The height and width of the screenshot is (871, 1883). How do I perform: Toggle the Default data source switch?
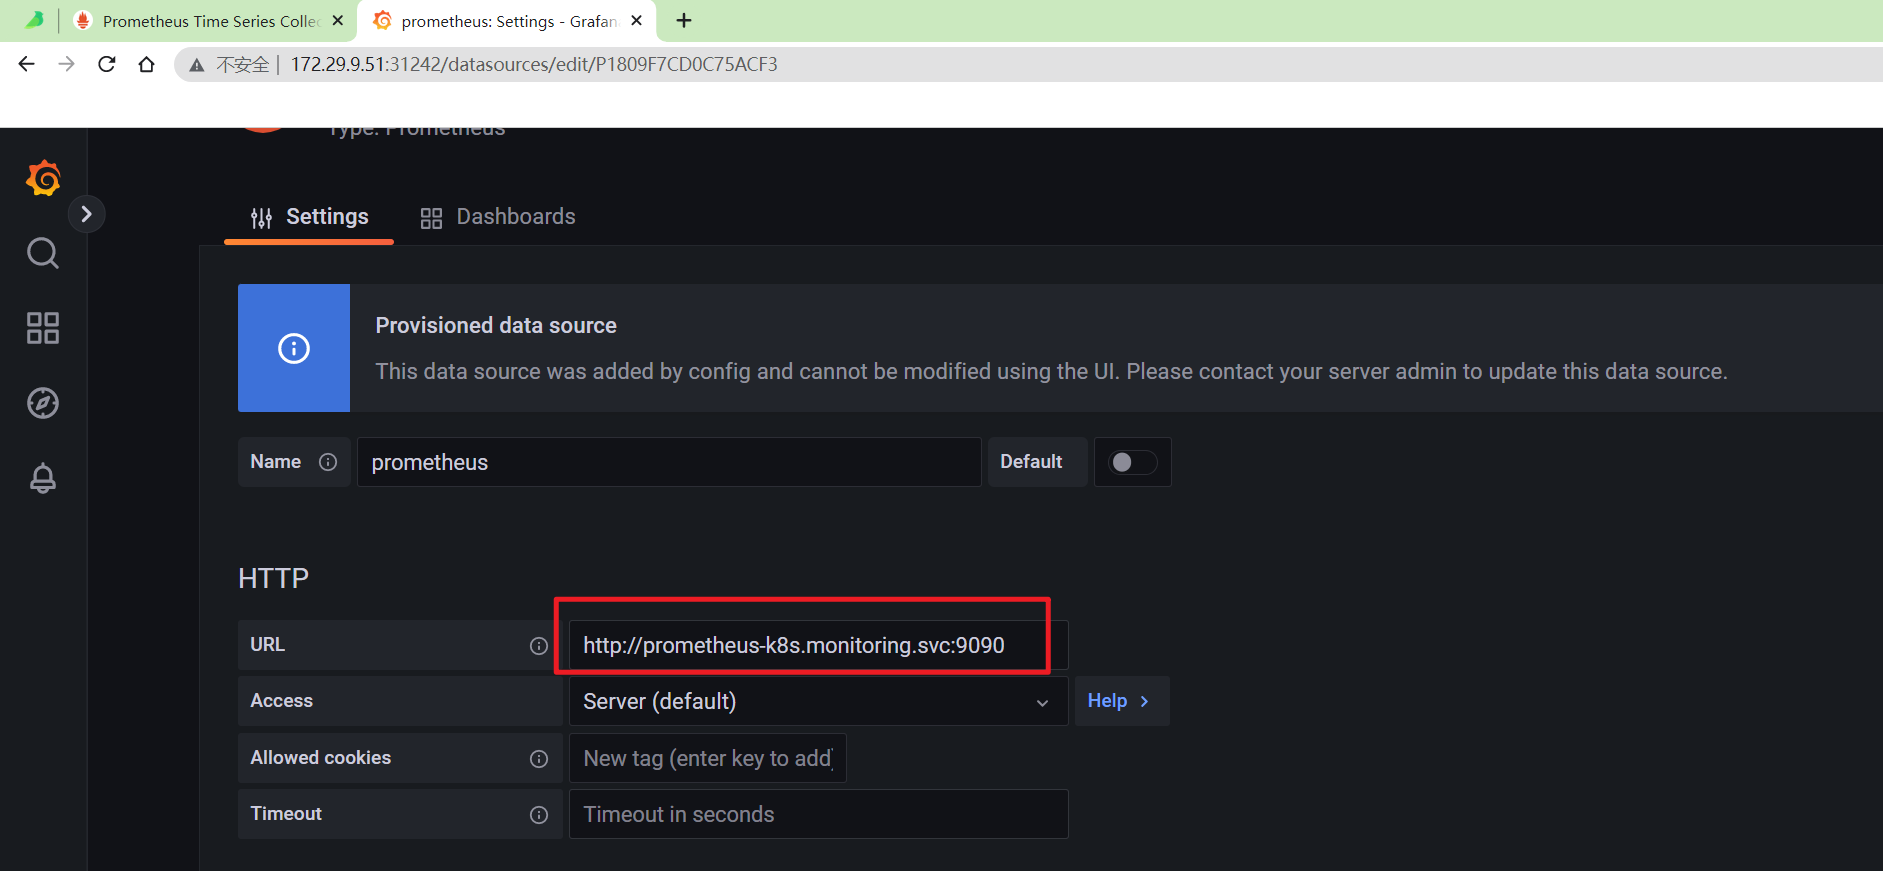point(1133,462)
